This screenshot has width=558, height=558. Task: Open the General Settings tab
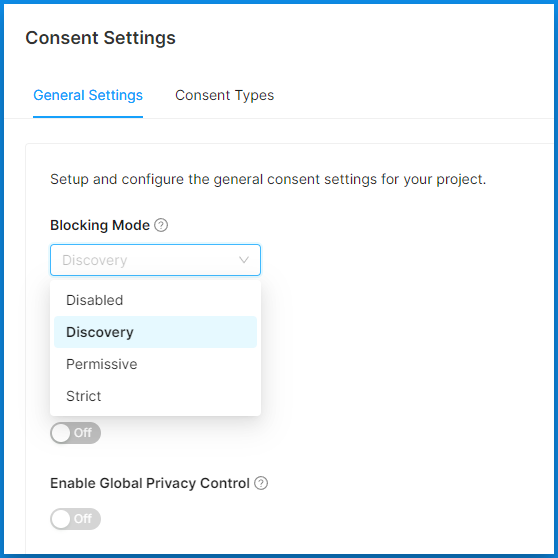click(x=88, y=95)
